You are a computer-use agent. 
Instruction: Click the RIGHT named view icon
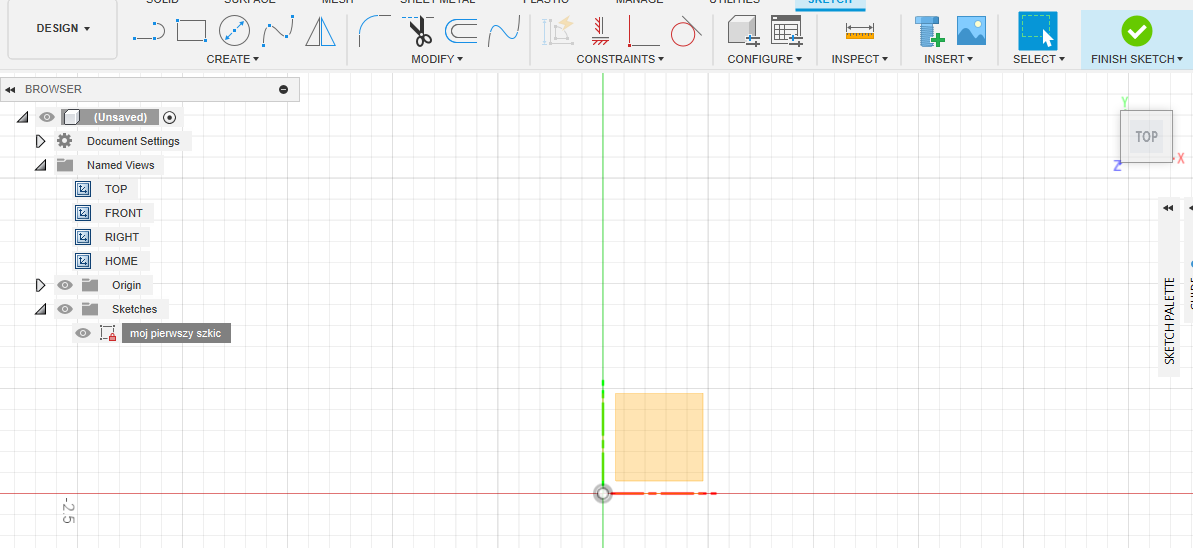pos(83,237)
